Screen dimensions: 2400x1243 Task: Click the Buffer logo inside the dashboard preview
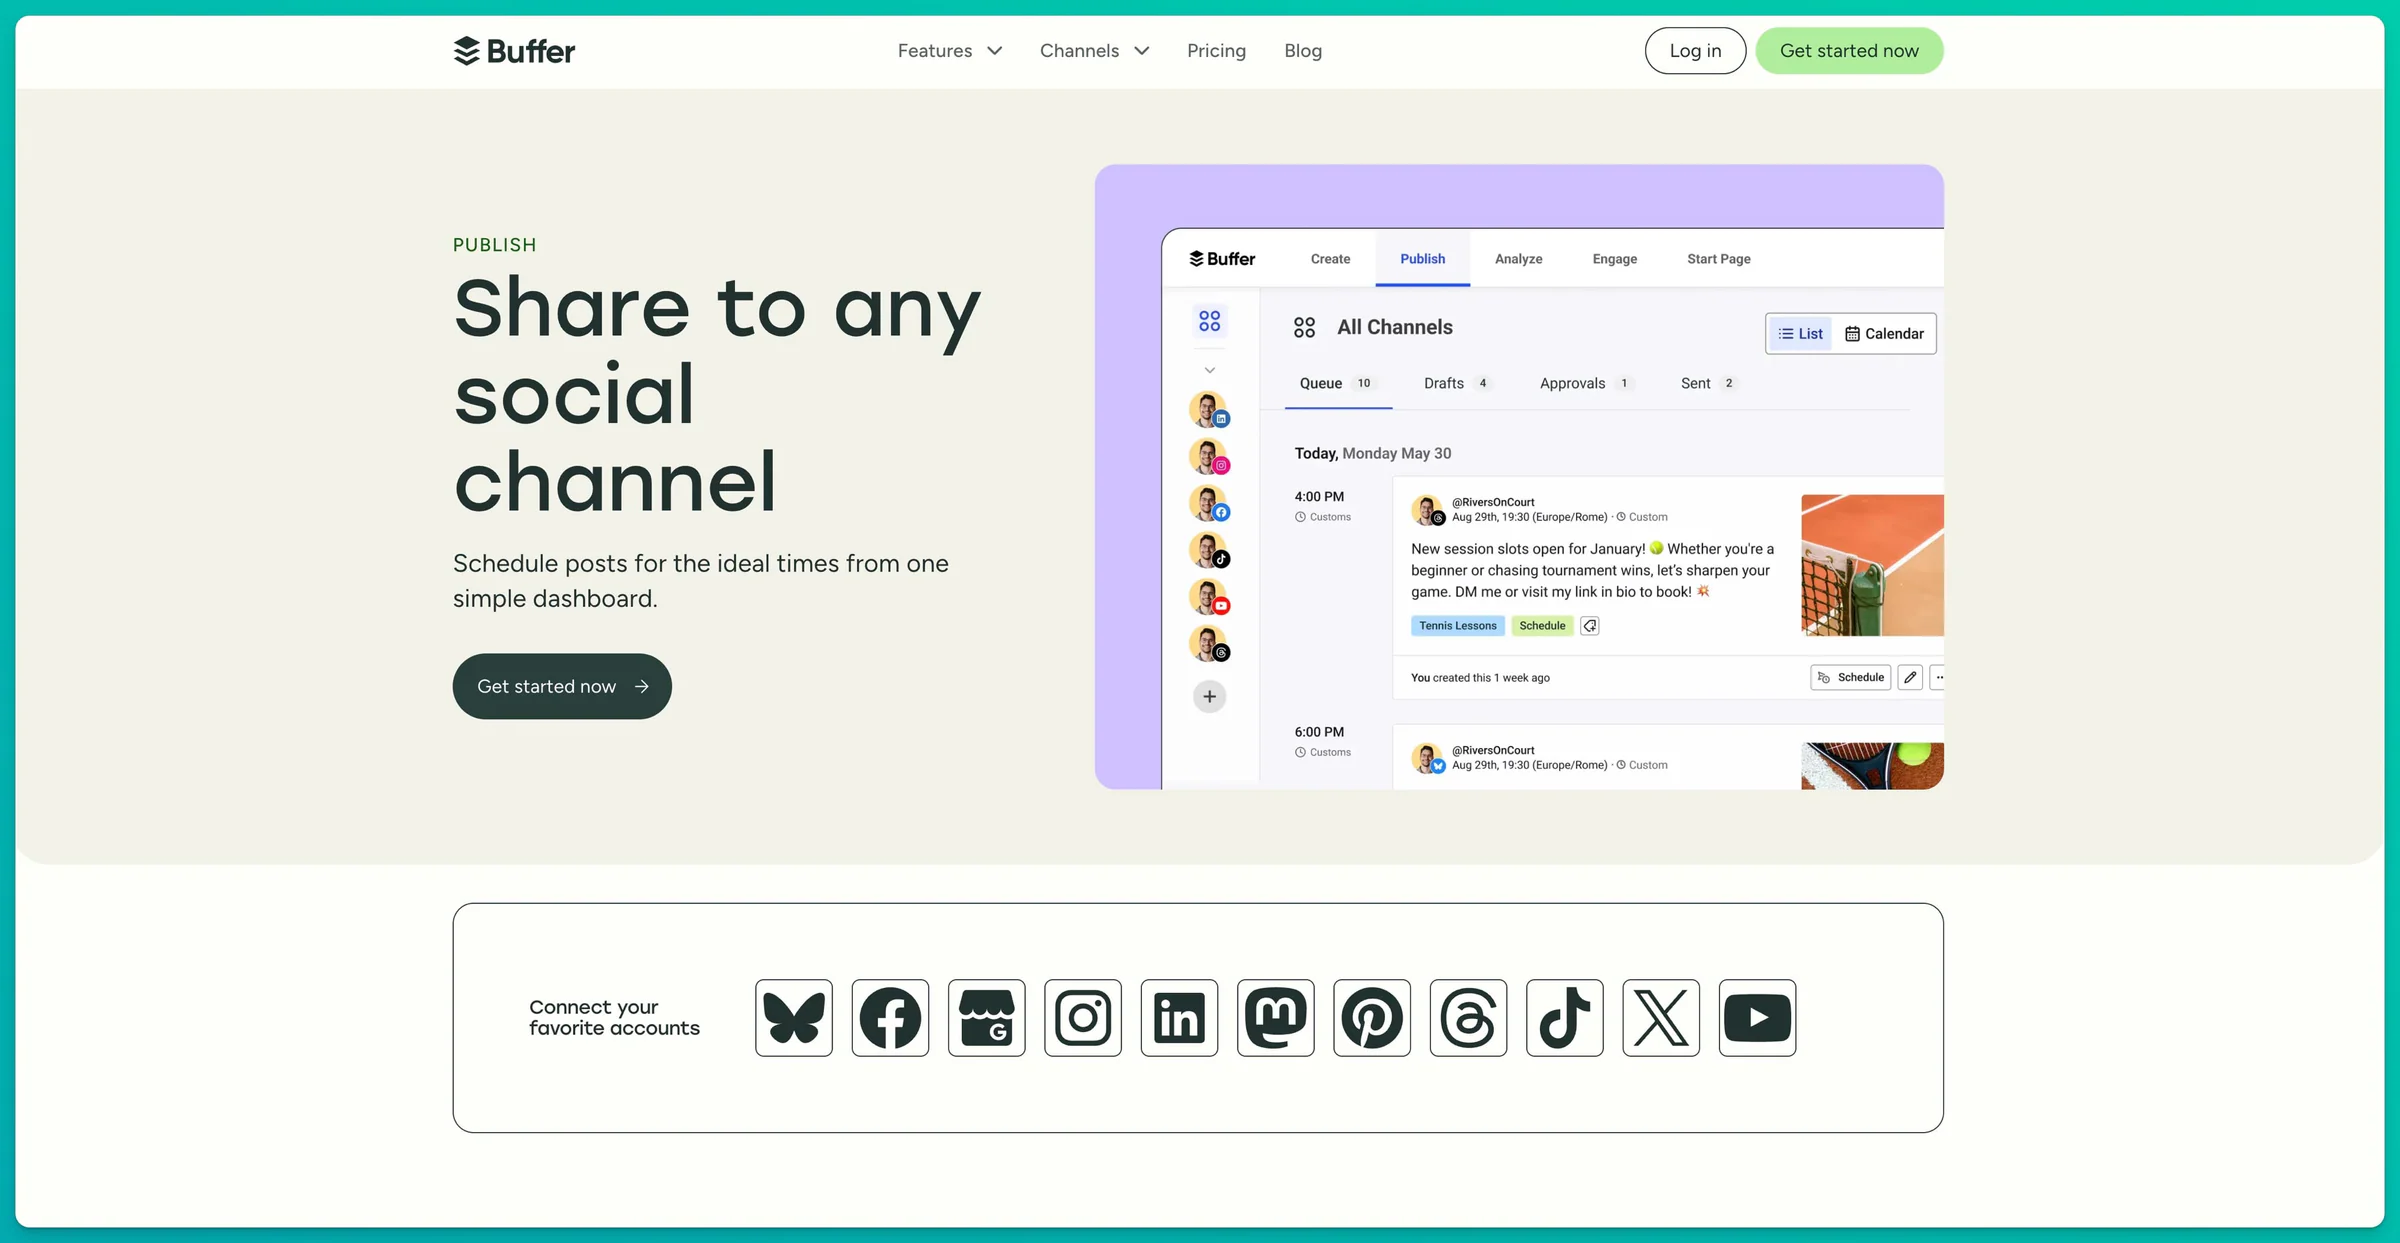pos(1222,259)
